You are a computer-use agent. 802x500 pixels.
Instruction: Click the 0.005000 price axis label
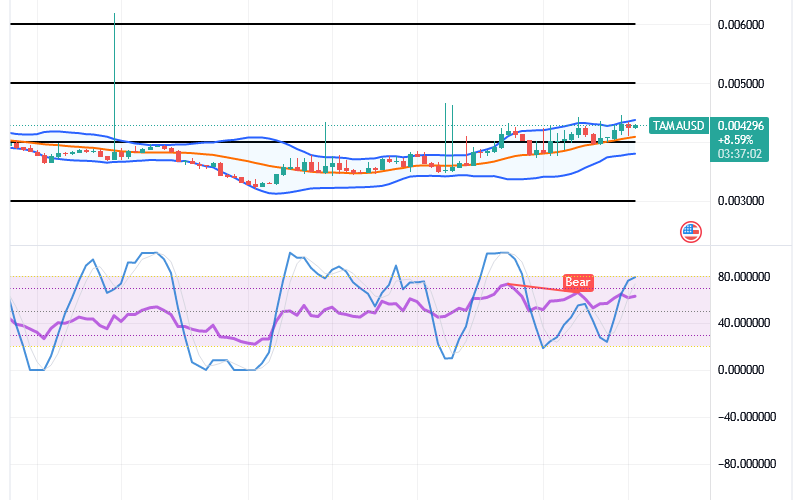pyautogui.click(x=741, y=84)
